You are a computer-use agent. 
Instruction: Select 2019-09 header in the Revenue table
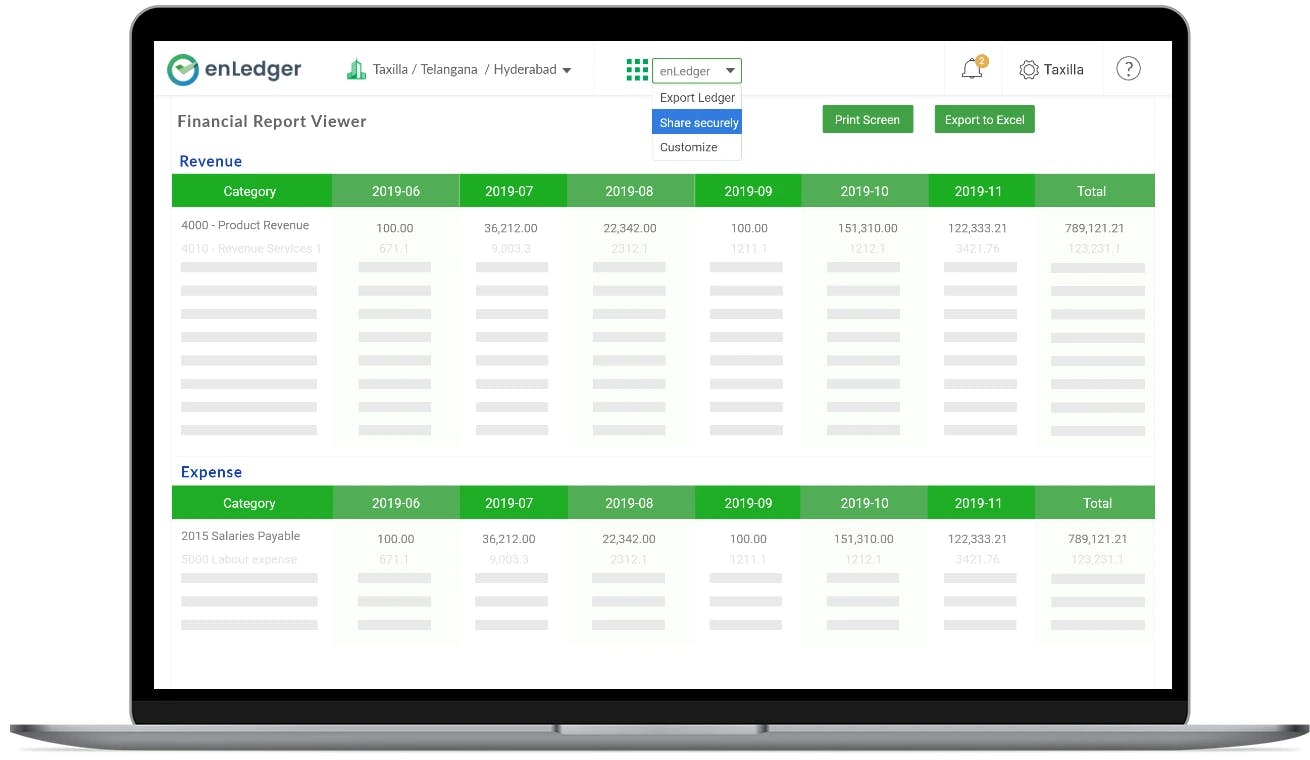pos(748,191)
